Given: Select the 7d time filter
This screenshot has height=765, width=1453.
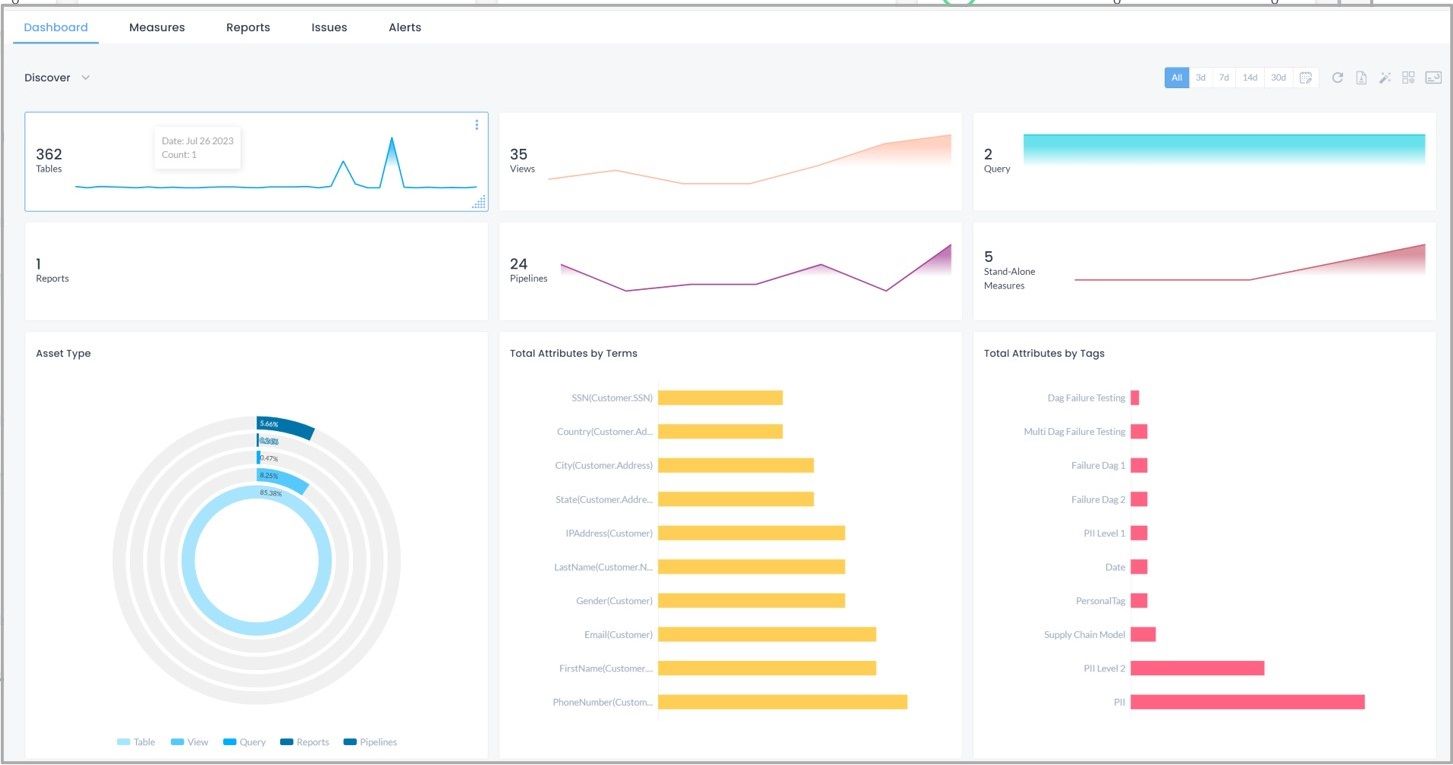Looking at the screenshot, I should (1224, 78).
